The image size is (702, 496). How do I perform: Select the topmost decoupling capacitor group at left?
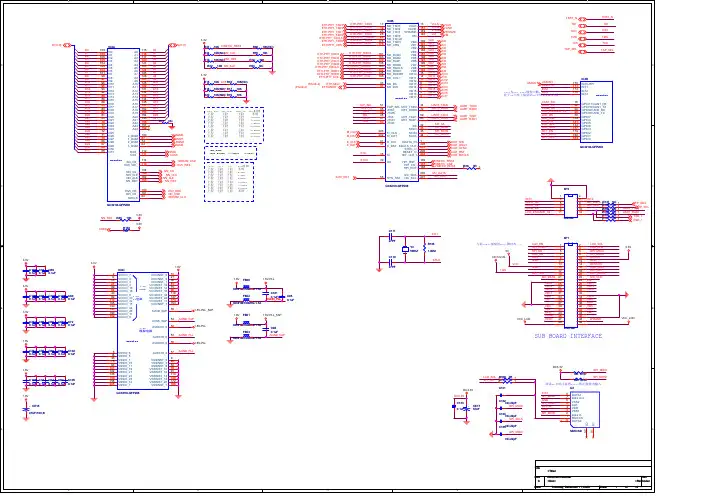[37, 271]
